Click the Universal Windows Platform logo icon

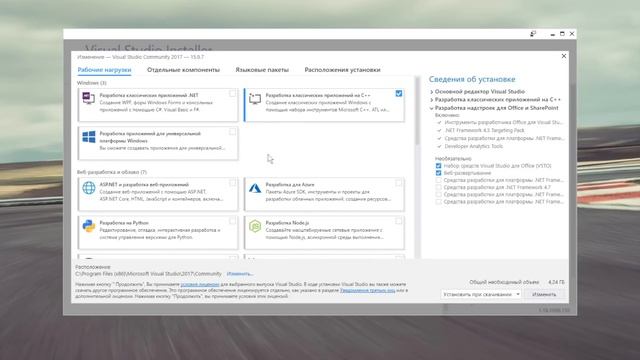89,137
